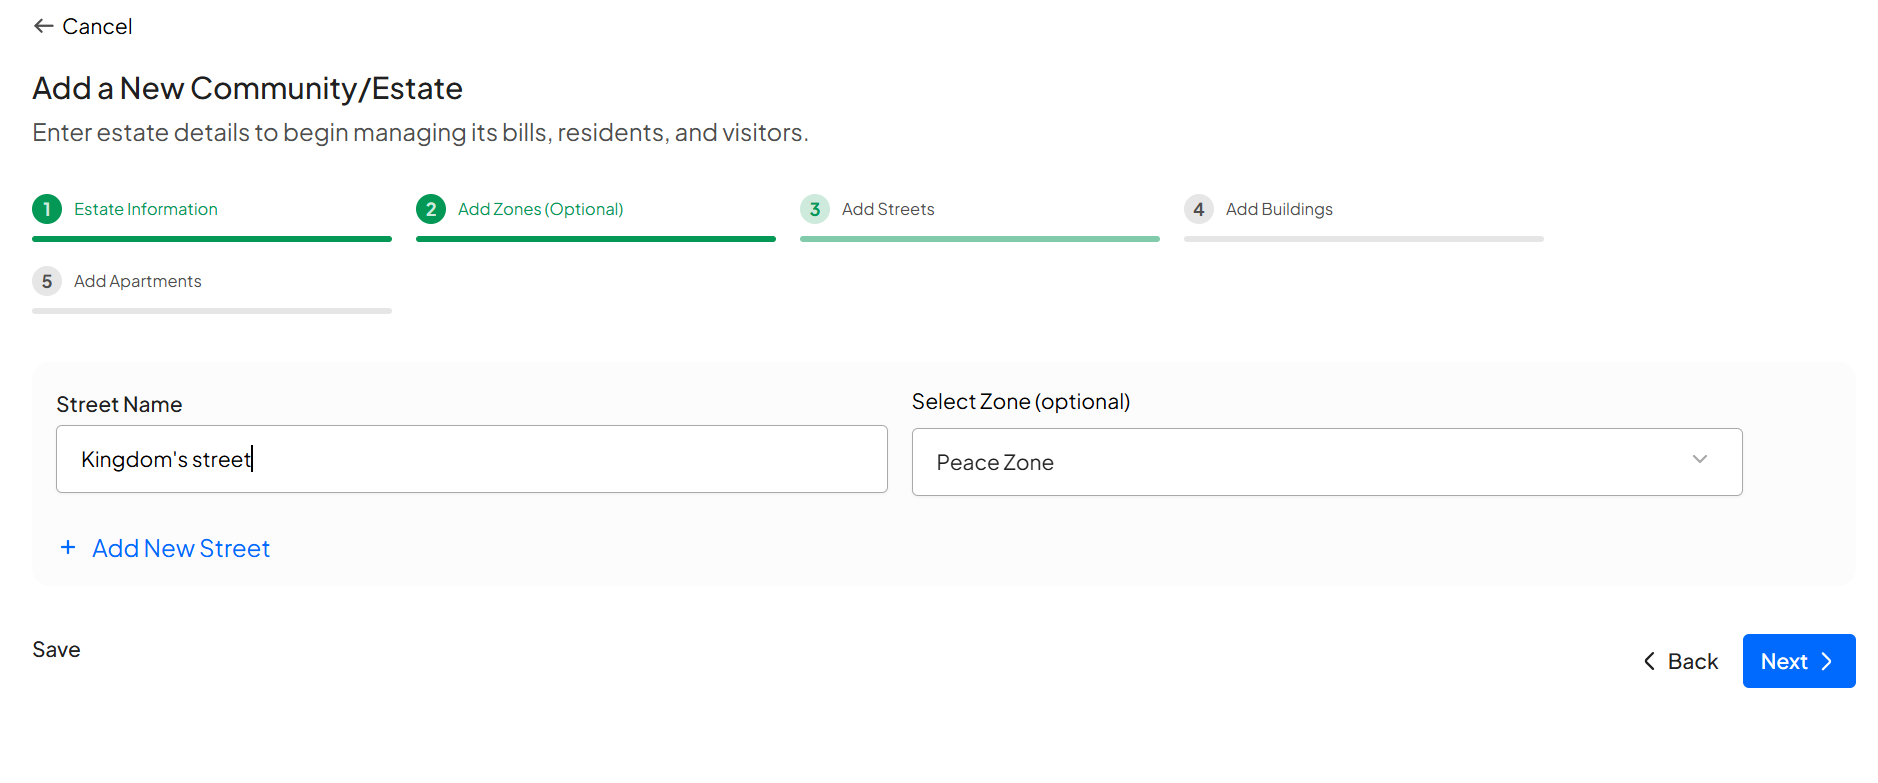The height and width of the screenshot is (783, 1878).
Task: Select step 4 circle for Add Buildings
Action: pos(1199,209)
